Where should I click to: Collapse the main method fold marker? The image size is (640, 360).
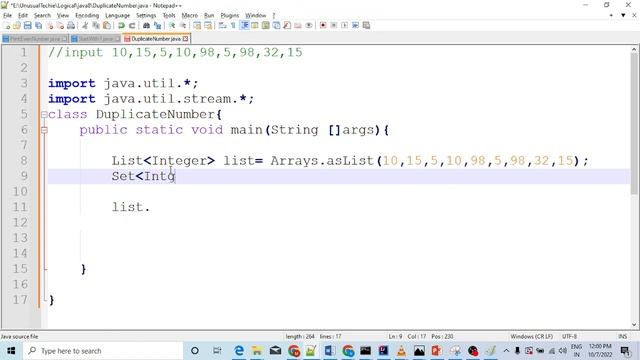[x=44, y=130]
